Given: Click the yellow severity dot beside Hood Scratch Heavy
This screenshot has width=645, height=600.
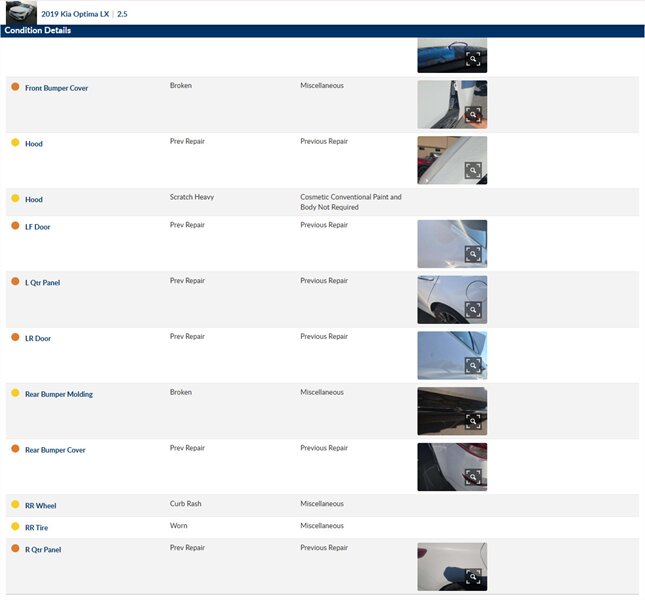Looking at the screenshot, I should pyautogui.click(x=15, y=199).
